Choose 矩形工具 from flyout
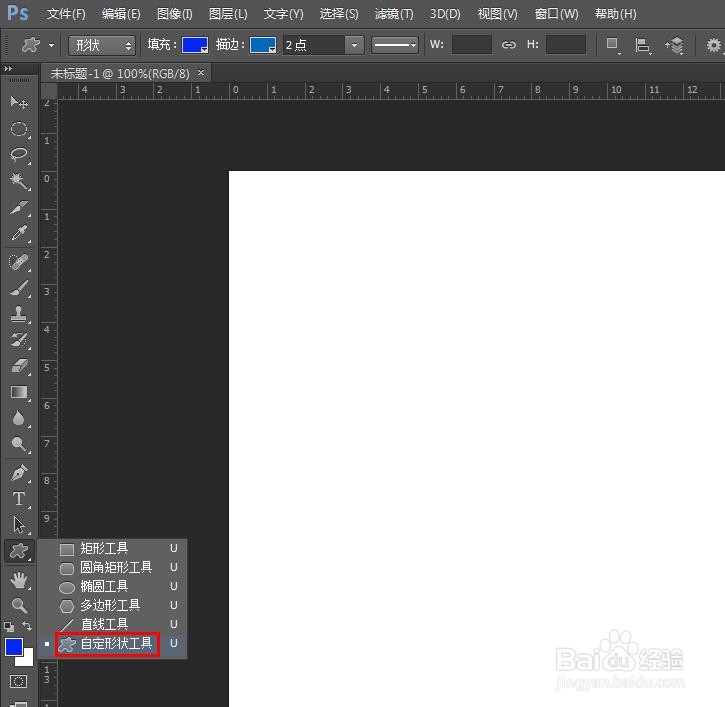This screenshot has height=707, width=725. point(112,548)
